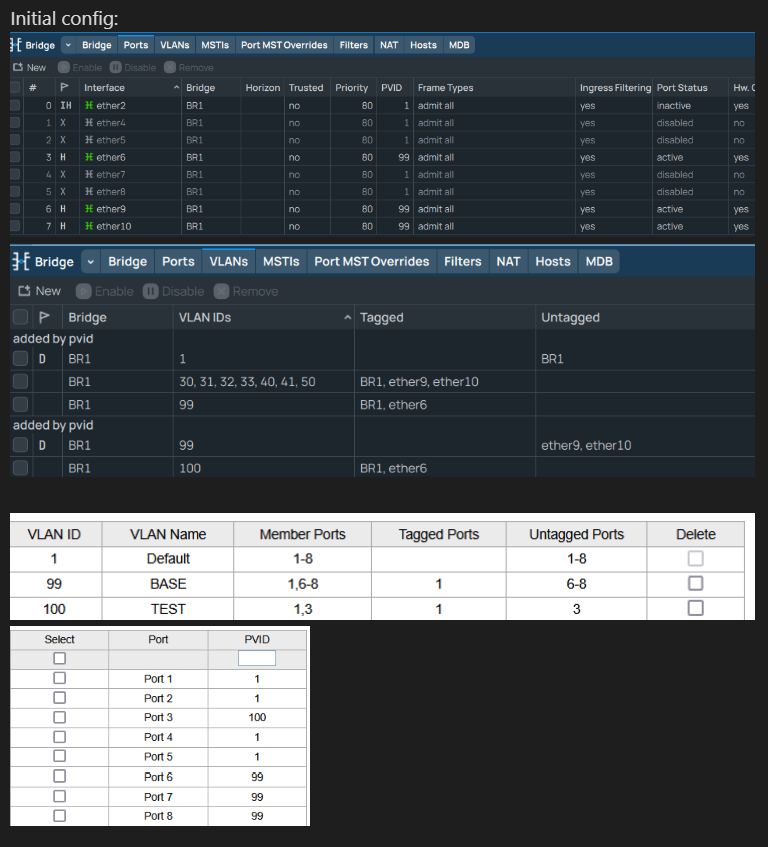Image resolution: width=768 pixels, height=847 pixels.
Task: Open MDB tab in lower panel
Action: pos(599,261)
